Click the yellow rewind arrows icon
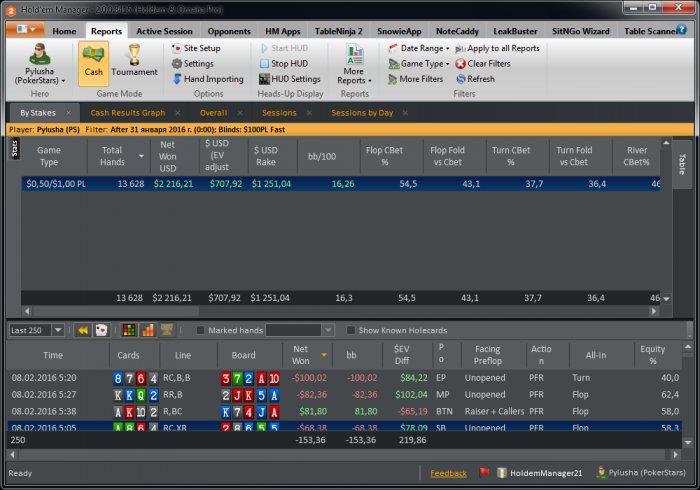Image resolution: width=700 pixels, height=490 pixels. tap(83, 330)
